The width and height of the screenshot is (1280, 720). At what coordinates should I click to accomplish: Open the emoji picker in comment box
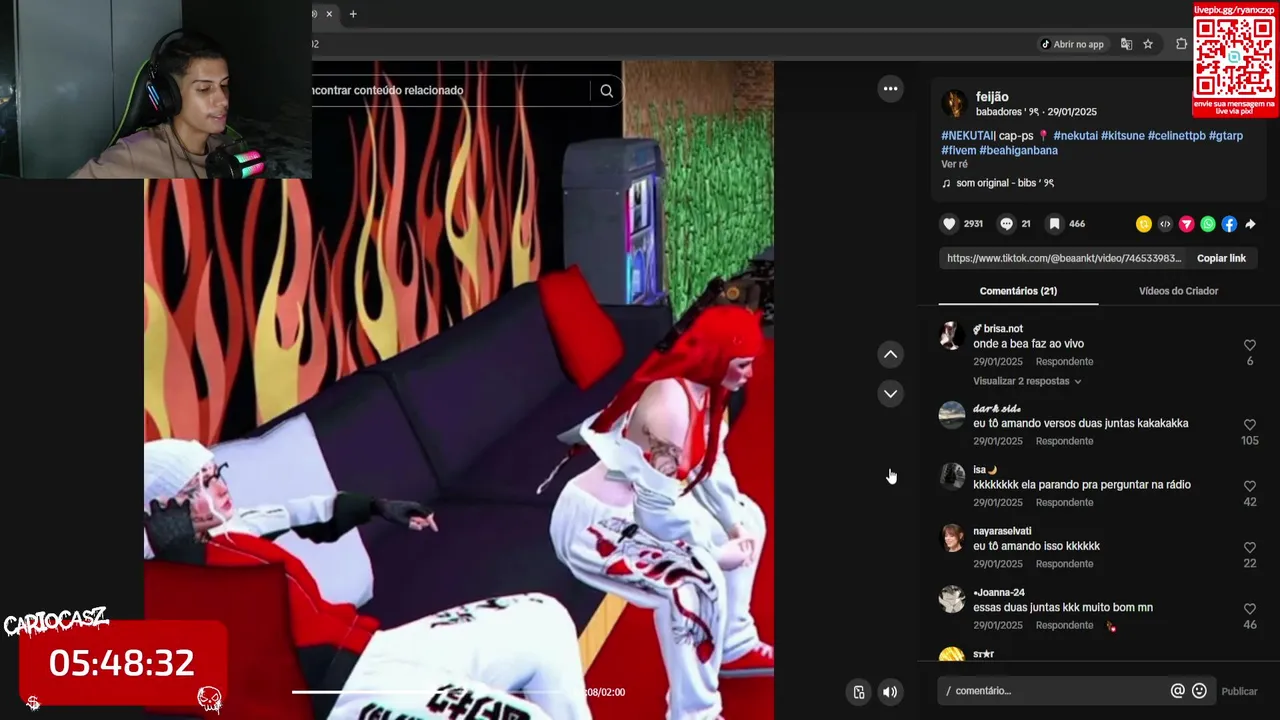[x=1199, y=691]
